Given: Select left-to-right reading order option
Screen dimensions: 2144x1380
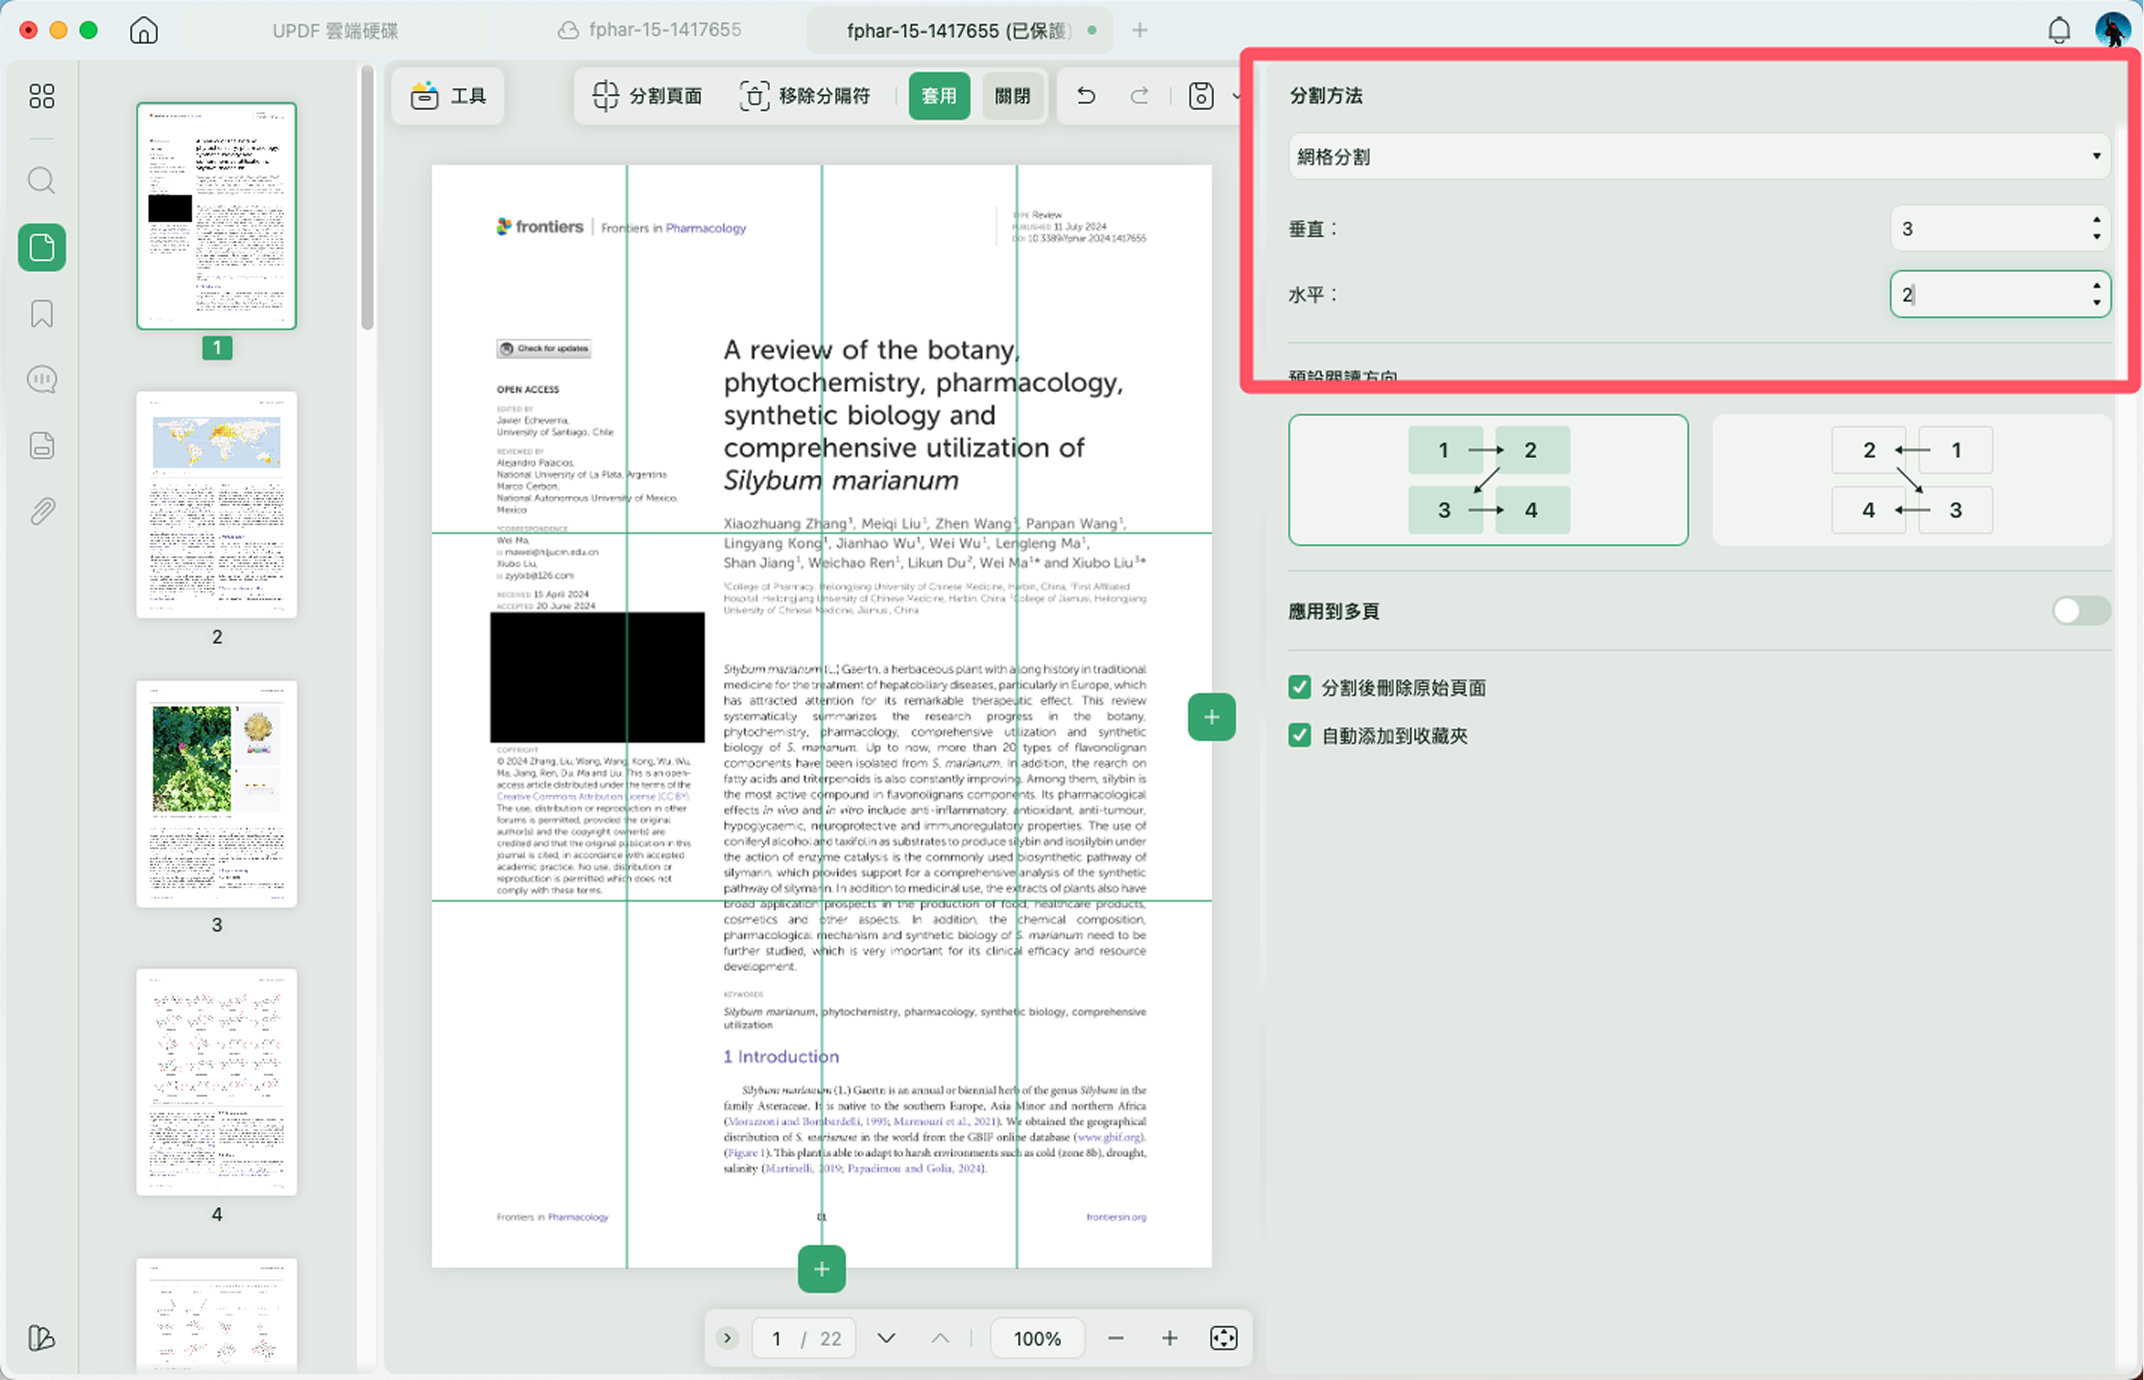Looking at the screenshot, I should click(1488, 480).
